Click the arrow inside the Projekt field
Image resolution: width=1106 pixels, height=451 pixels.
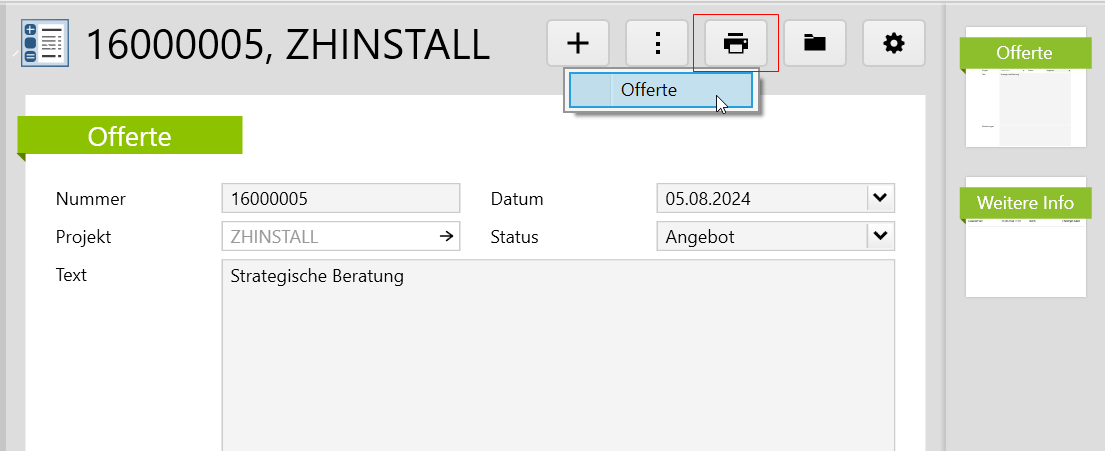pos(445,237)
